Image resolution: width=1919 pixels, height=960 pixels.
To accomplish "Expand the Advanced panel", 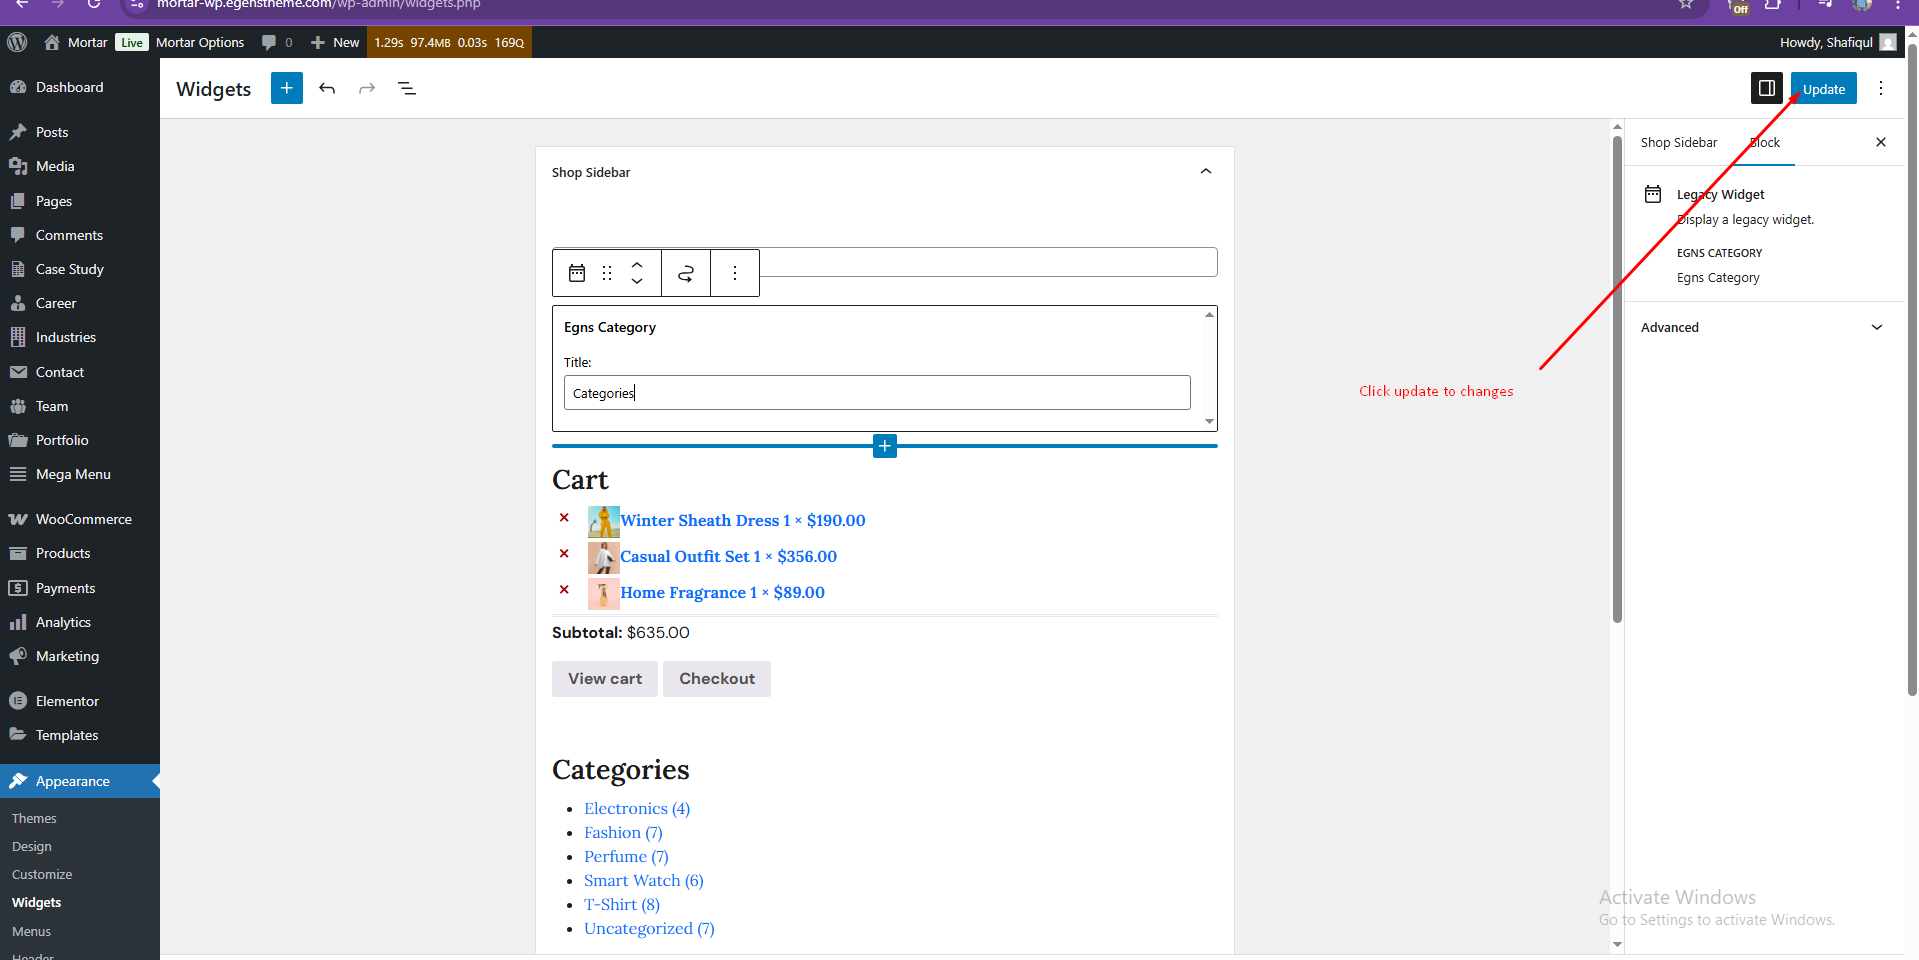I will pyautogui.click(x=1762, y=327).
